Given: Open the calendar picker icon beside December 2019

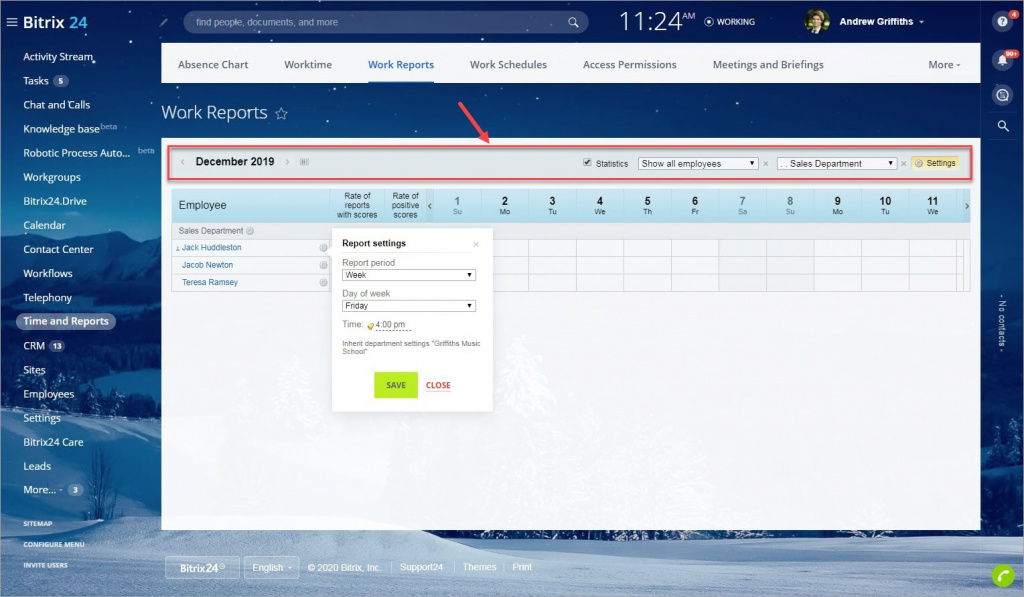Looking at the screenshot, I should point(304,162).
